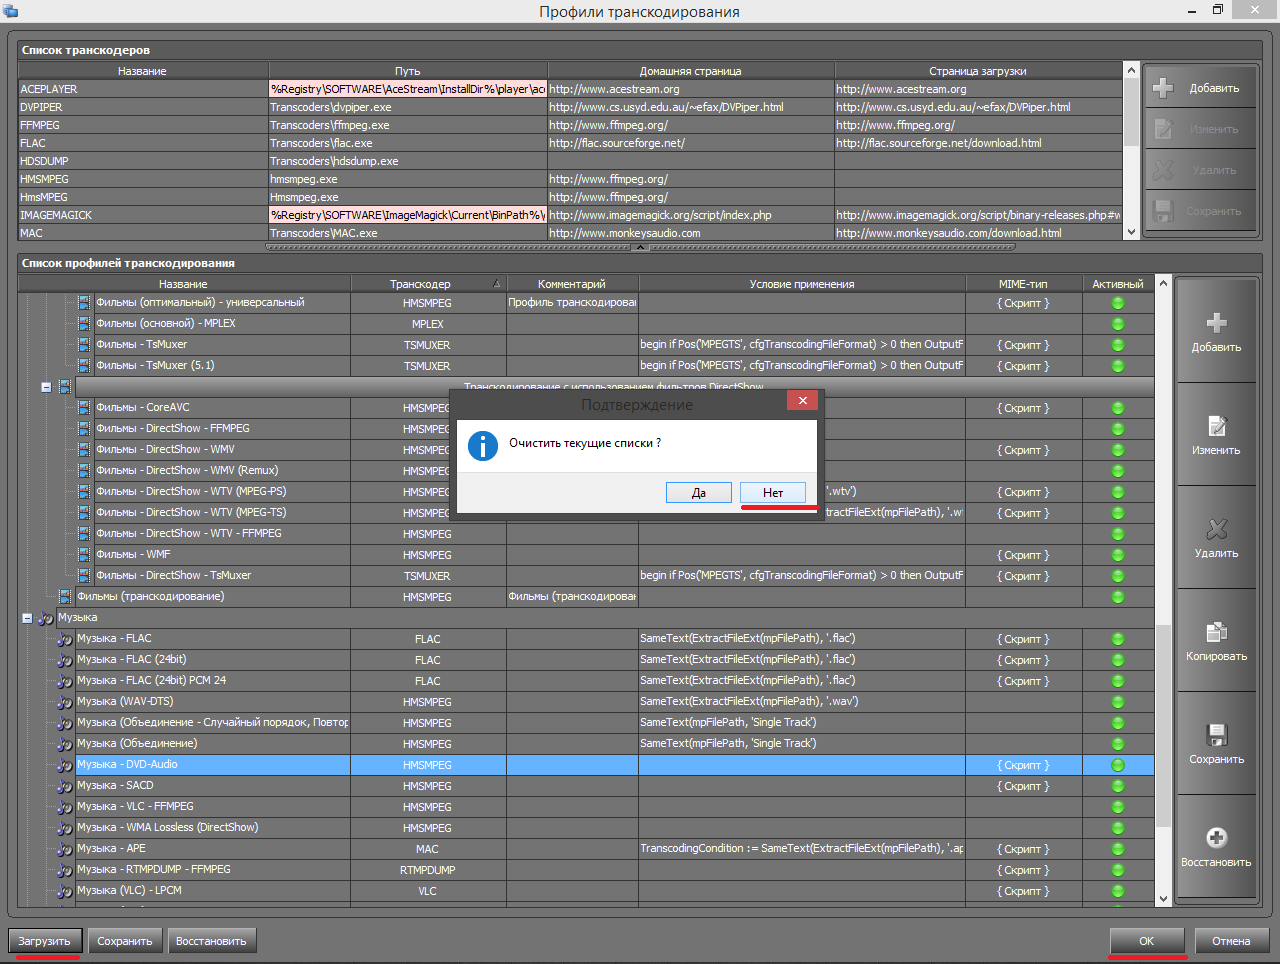Click the Копировать copy icon
This screenshot has height=964, width=1280.
pos(1216,632)
